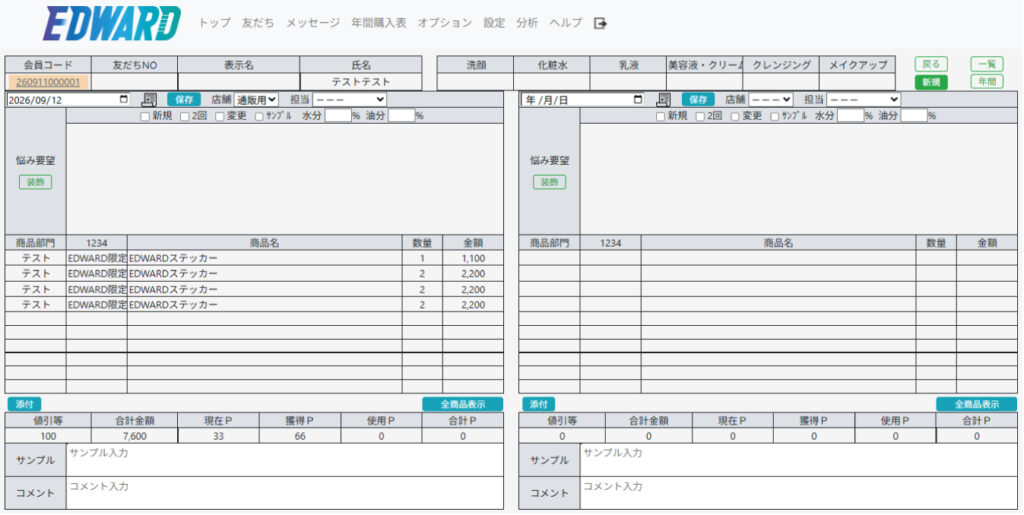Viewport: 1024px width, 515px height.
Task: Open the ヘルプ menu item
Action: point(566,23)
